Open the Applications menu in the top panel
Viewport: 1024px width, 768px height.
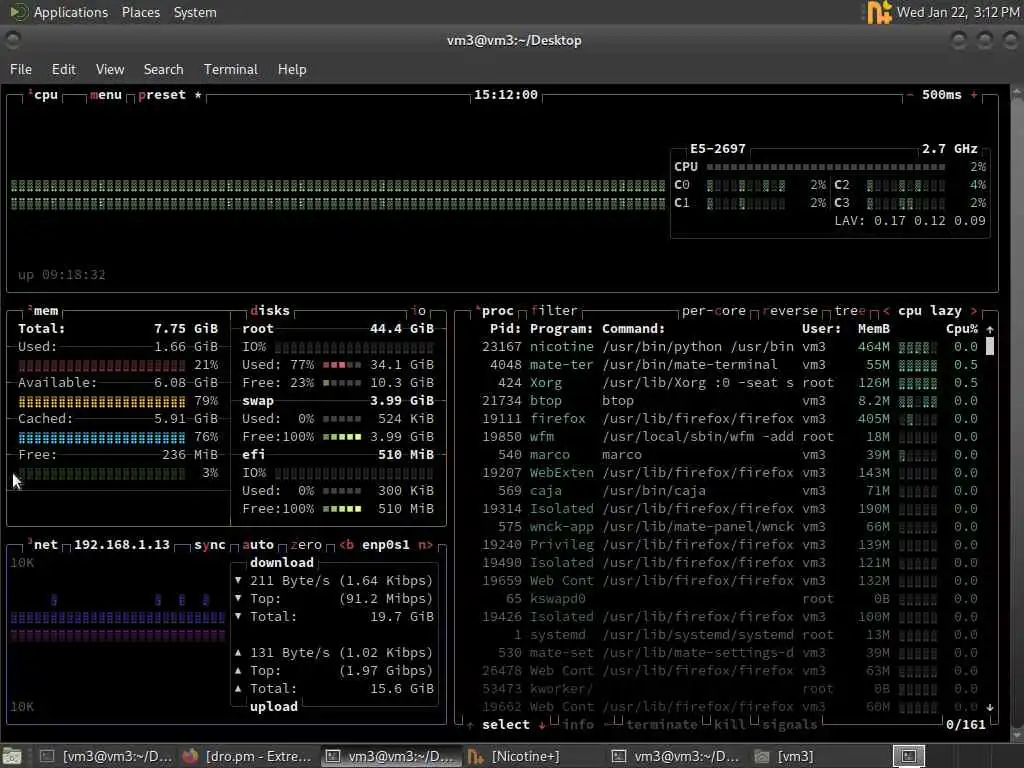point(71,12)
